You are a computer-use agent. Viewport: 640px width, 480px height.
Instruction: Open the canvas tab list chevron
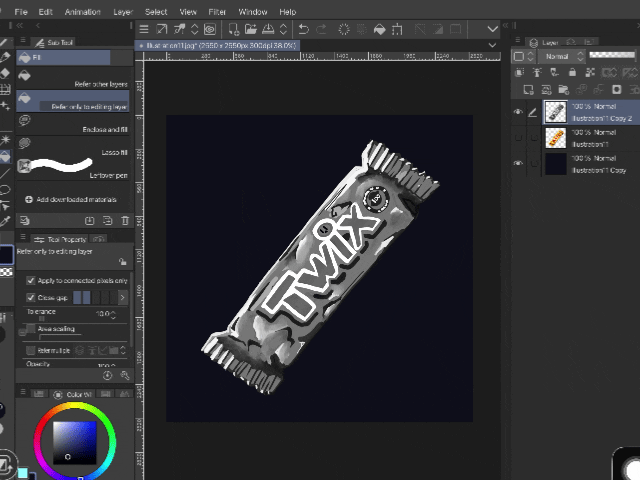pyautogui.click(x=492, y=45)
